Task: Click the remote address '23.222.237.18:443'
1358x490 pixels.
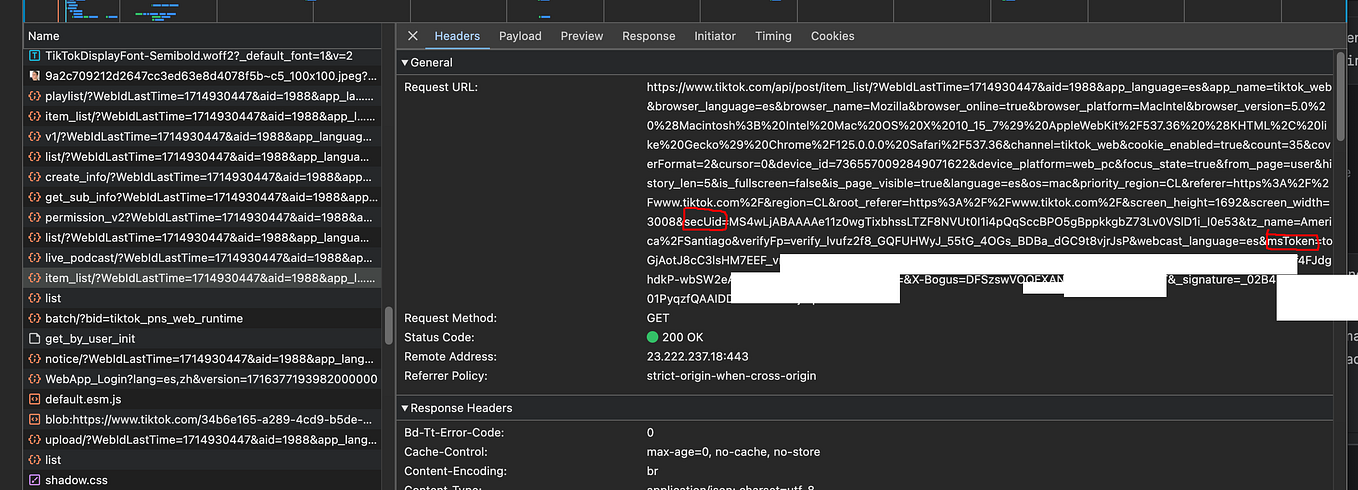Action: (698, 356)
